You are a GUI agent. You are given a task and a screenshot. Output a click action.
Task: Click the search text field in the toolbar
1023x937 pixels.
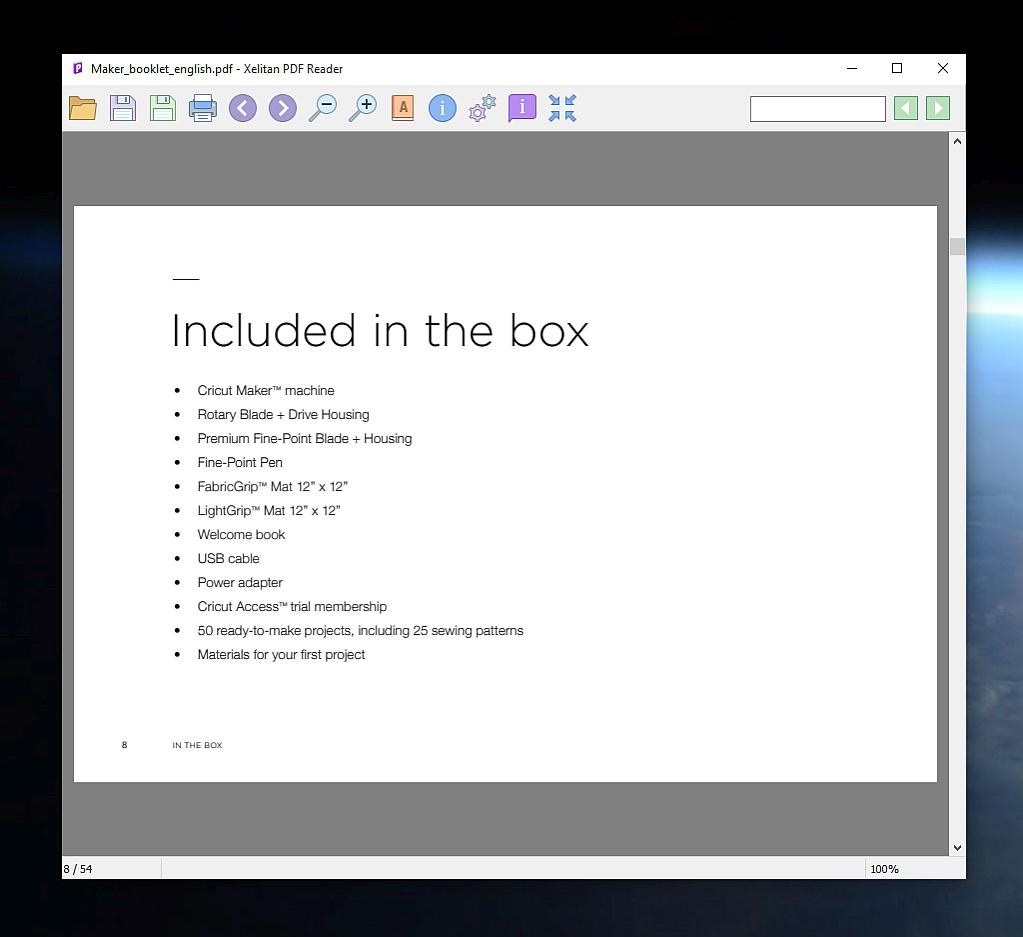click(817, 109)
